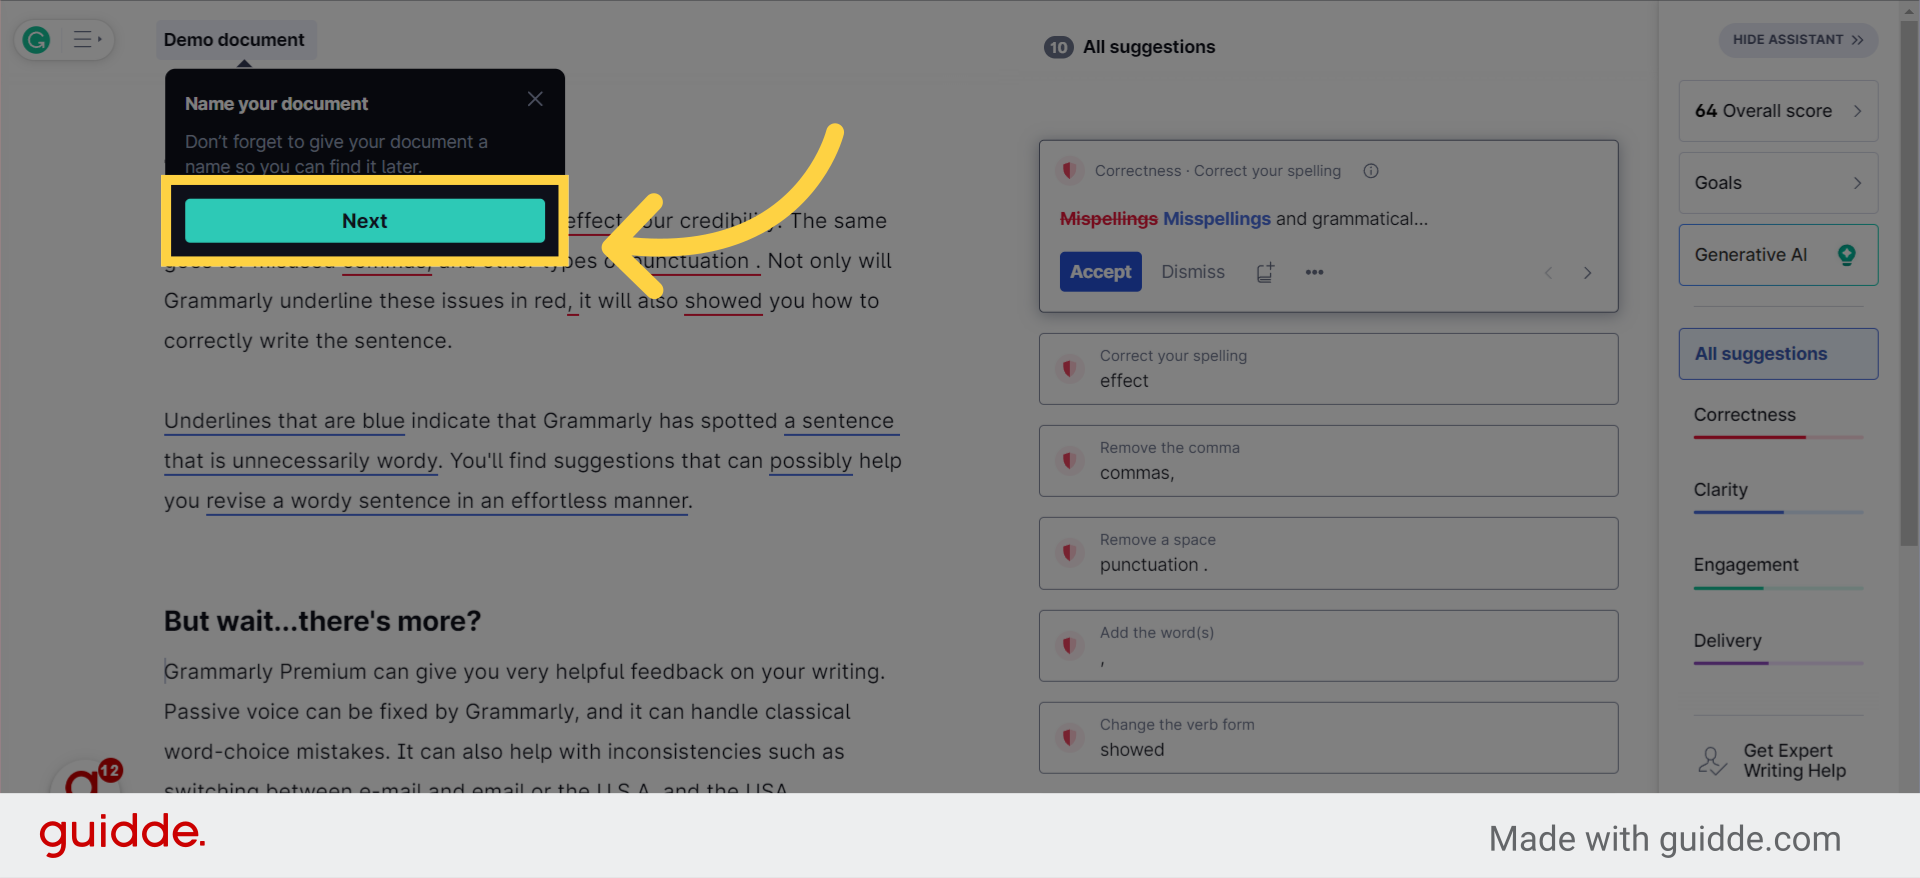This screenshot has height=878, width=1920.
Task: Click 'Underlines that are blue' underlined text
Action: [284, 421]
